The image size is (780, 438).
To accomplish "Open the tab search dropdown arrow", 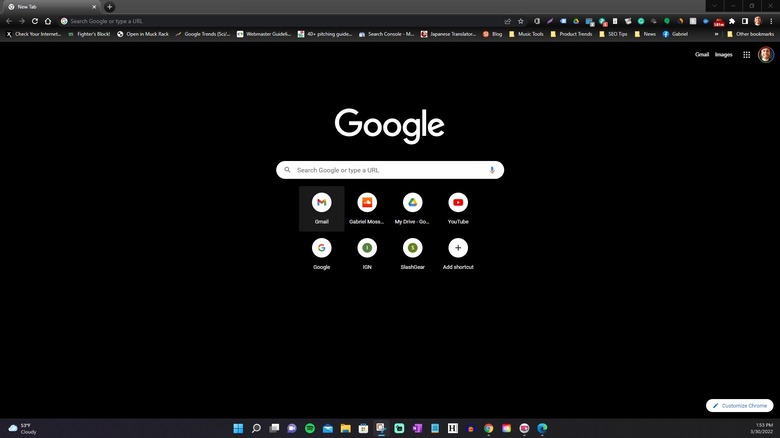I will (714, 6).
